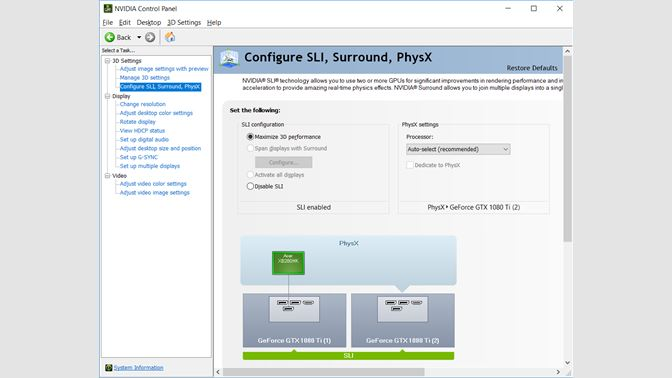672x378 pixels.
Task: Click the horizontal scrollbar thumb
Action: coord(324,372)
